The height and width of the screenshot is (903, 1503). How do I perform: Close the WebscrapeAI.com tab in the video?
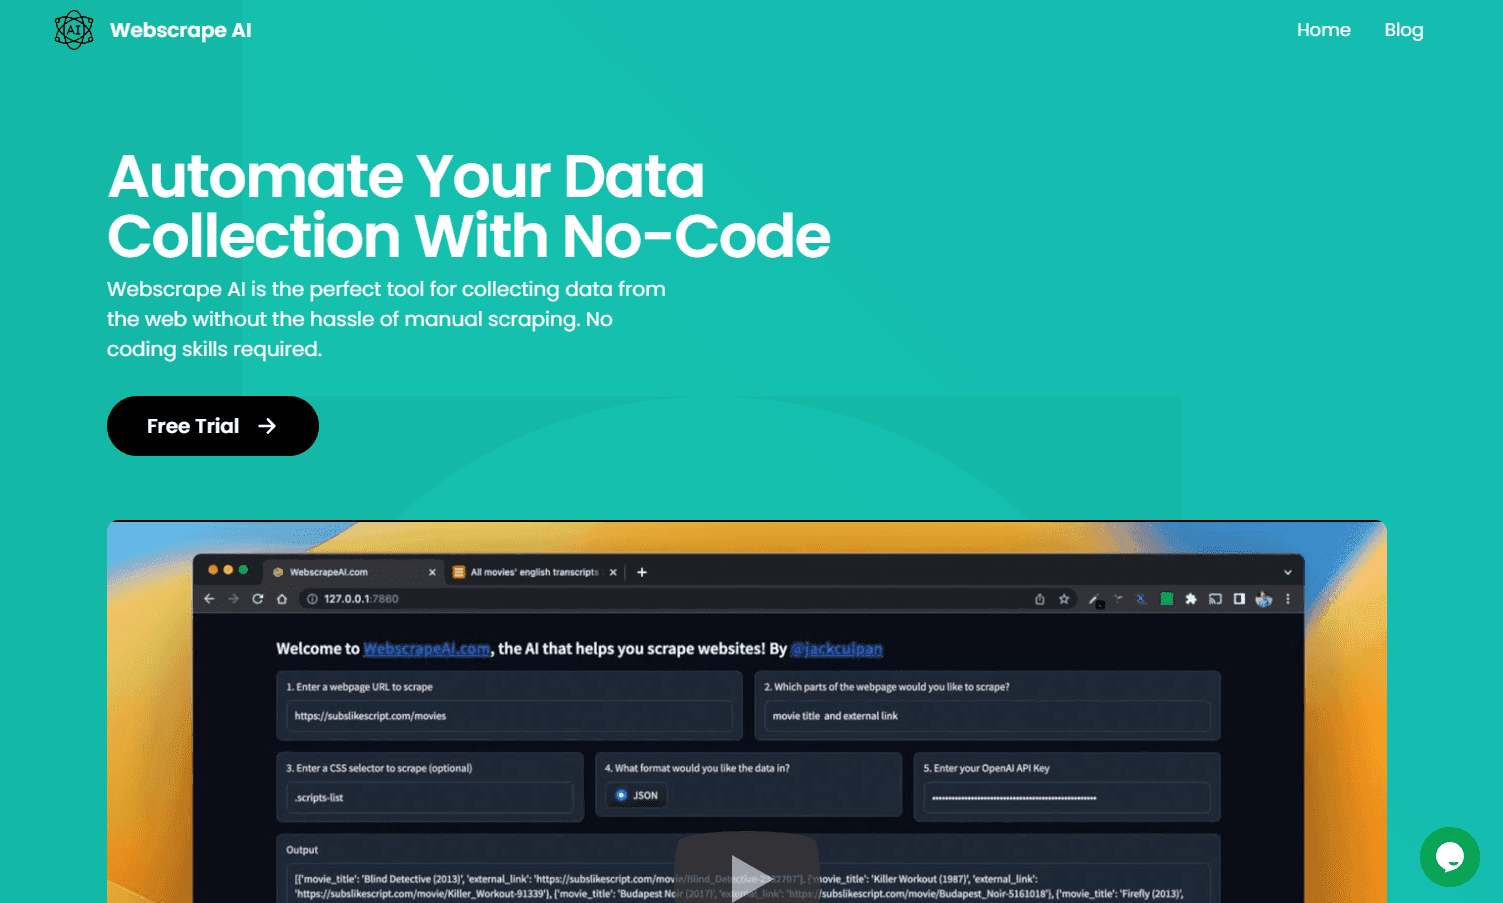pyautogui.click(x=432, y=572)
